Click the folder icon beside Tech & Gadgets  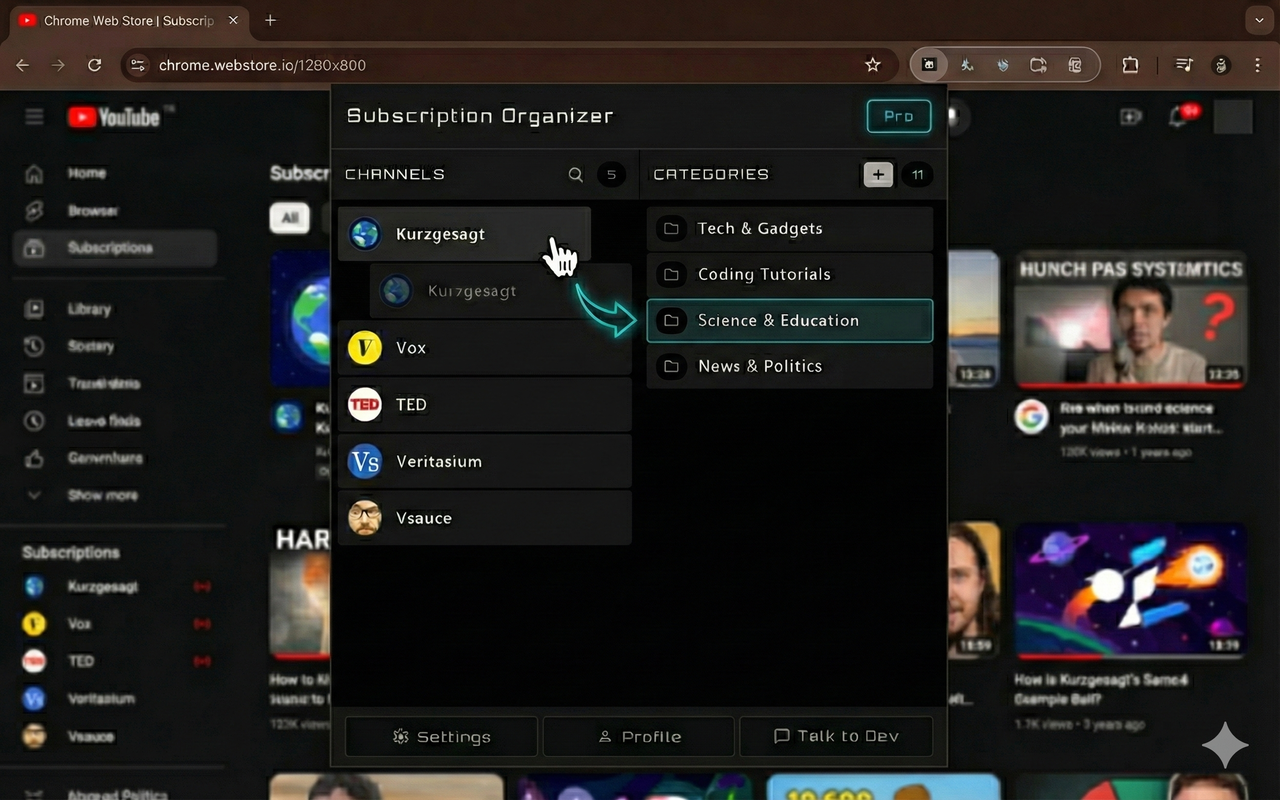click(x=672, y=229)
